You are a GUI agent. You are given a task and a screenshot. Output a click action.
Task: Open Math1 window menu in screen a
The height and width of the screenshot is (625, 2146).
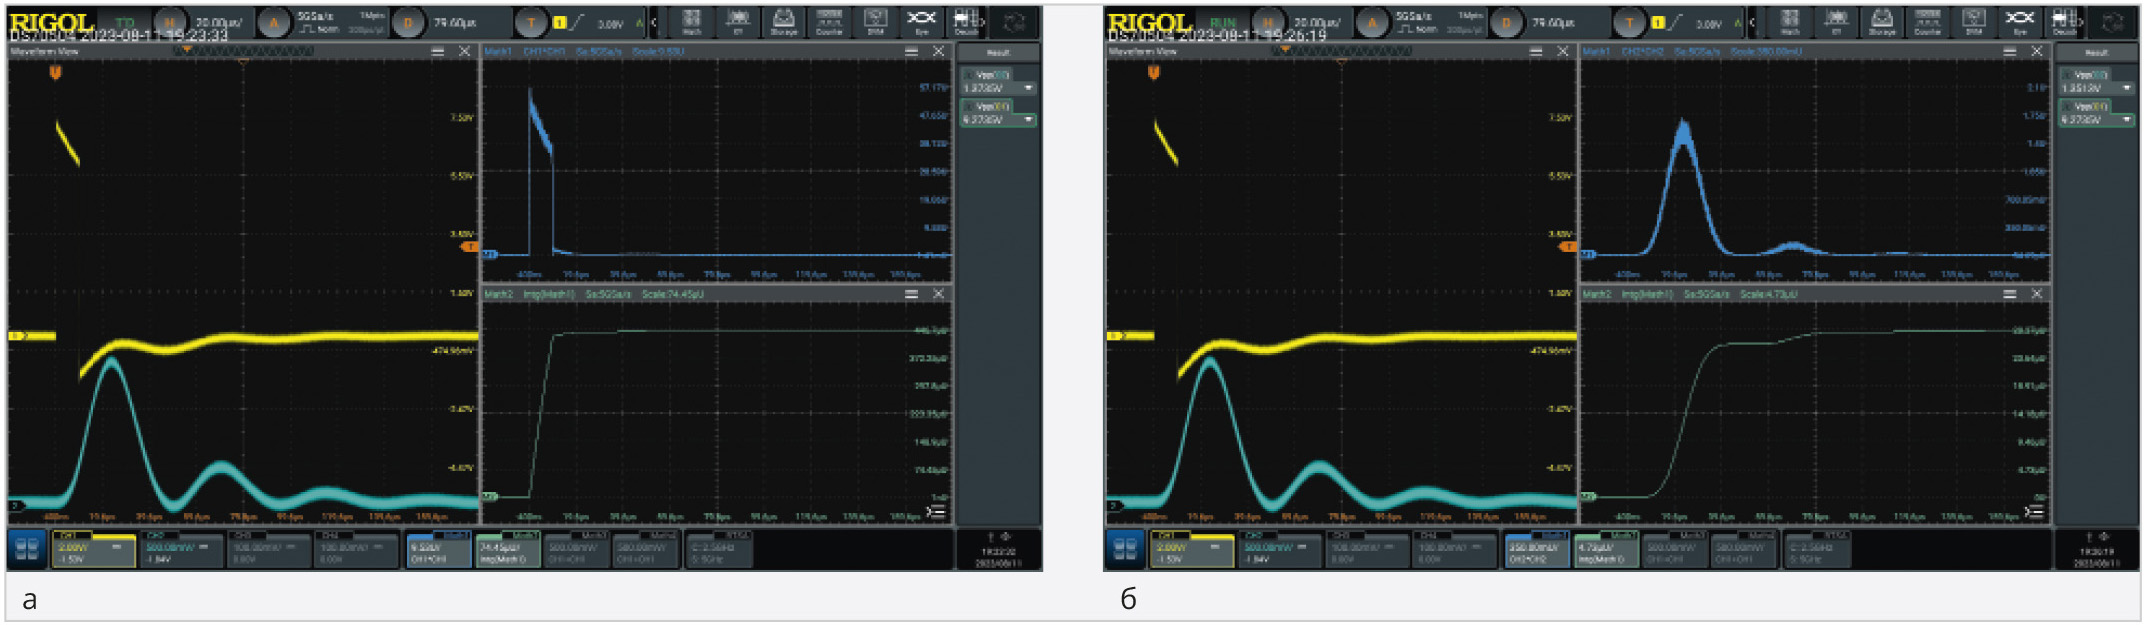(911, 51)
